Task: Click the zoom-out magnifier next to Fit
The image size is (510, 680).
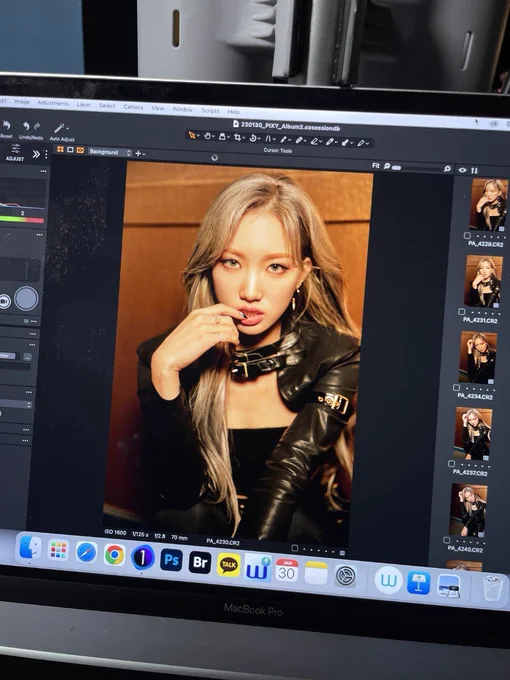Action: [x=386, y=166]
